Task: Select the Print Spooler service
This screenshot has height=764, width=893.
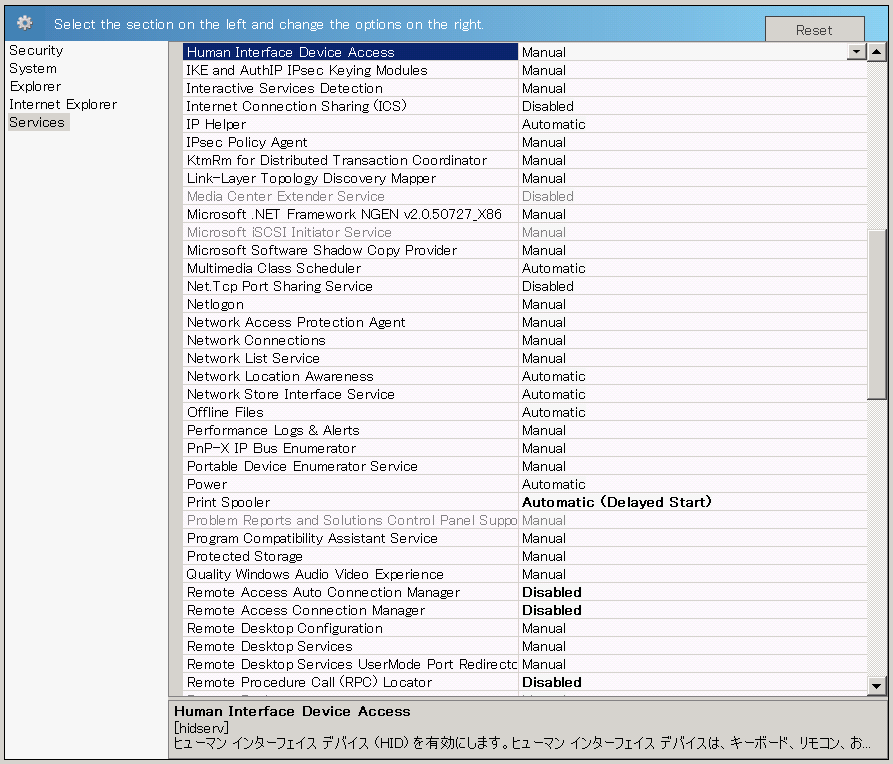Action: pos(300,502)
